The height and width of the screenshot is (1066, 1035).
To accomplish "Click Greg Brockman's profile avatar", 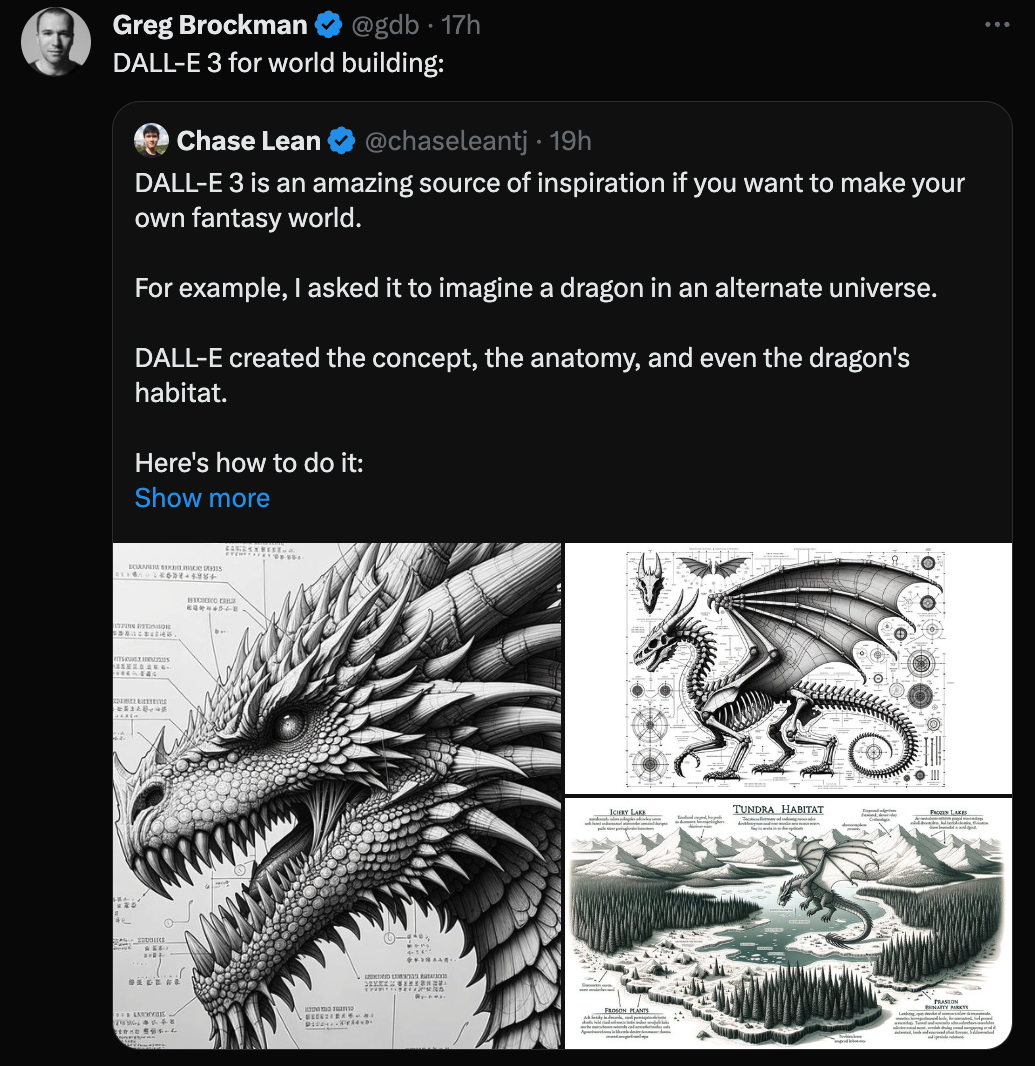I will point(56,42).
